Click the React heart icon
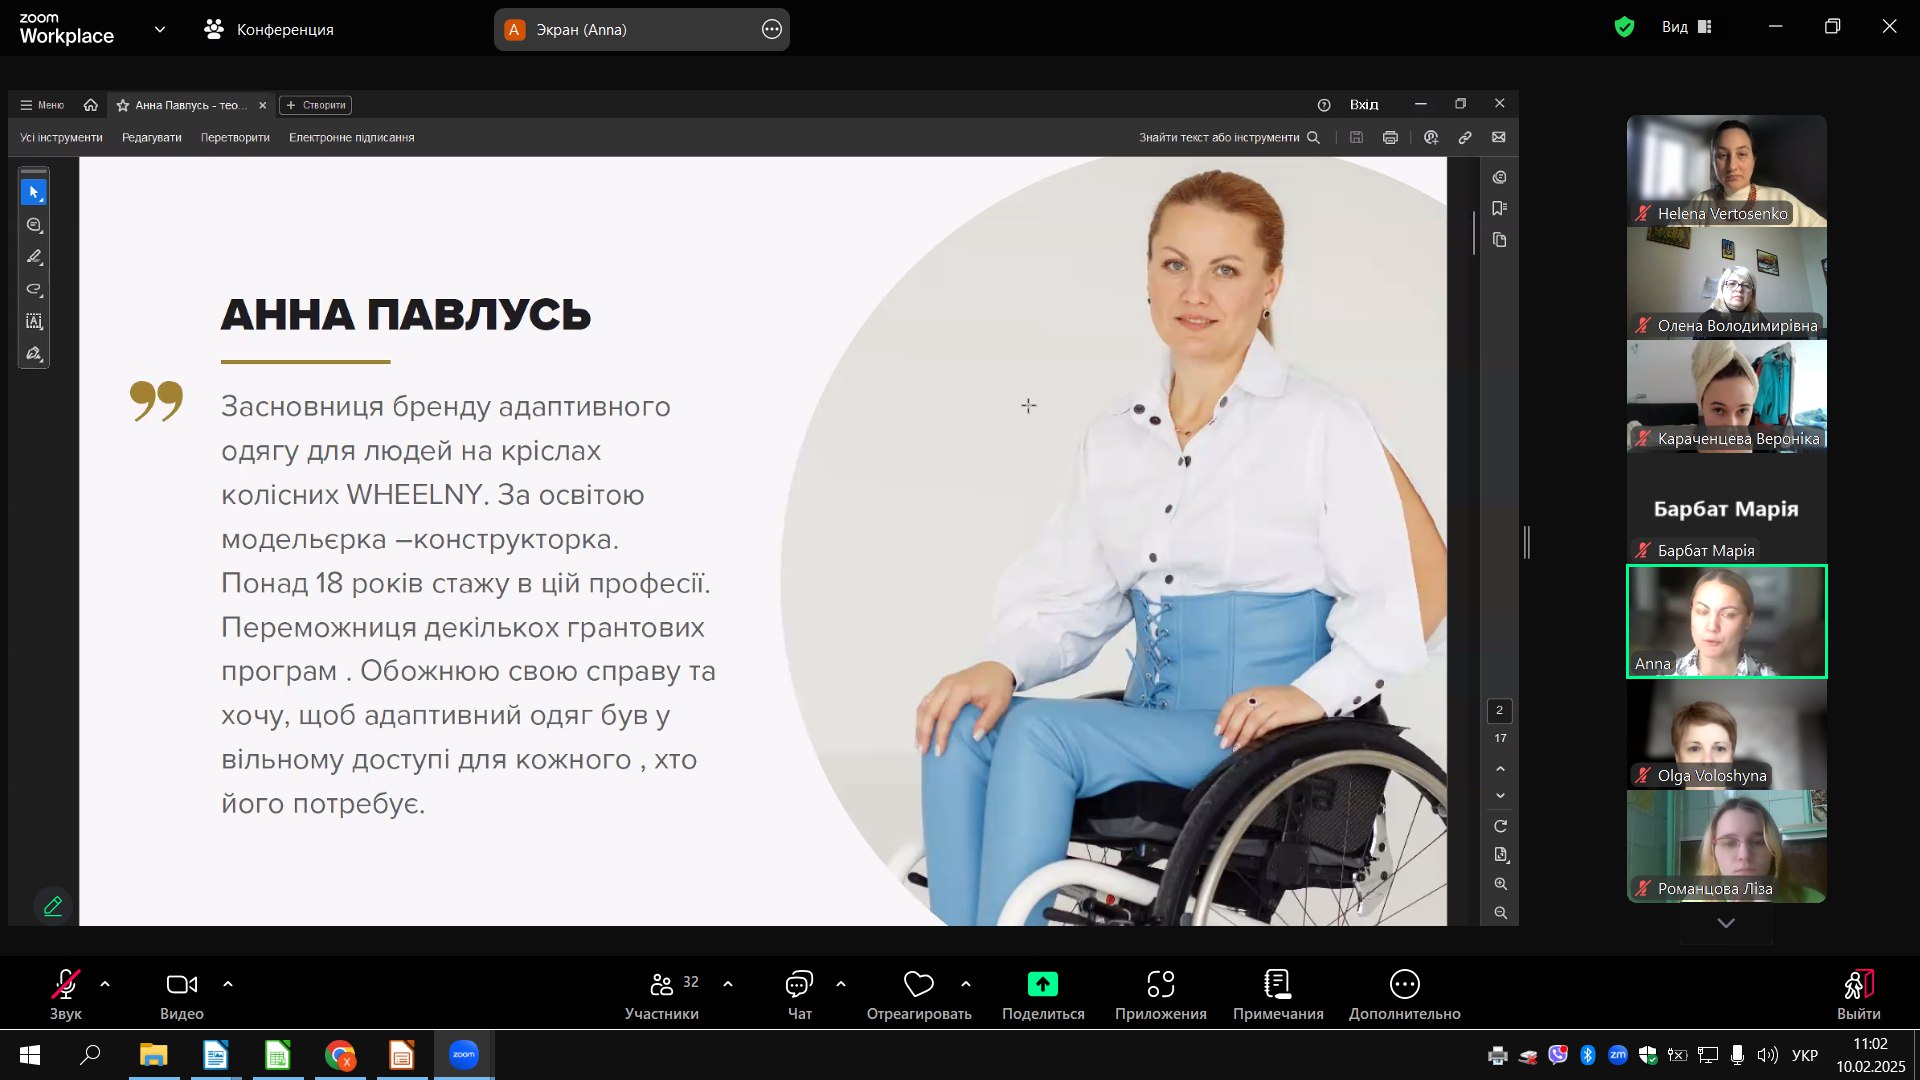Viewport: 1920px width, 1080px height. pyautogui.click(x=918, y=984)
